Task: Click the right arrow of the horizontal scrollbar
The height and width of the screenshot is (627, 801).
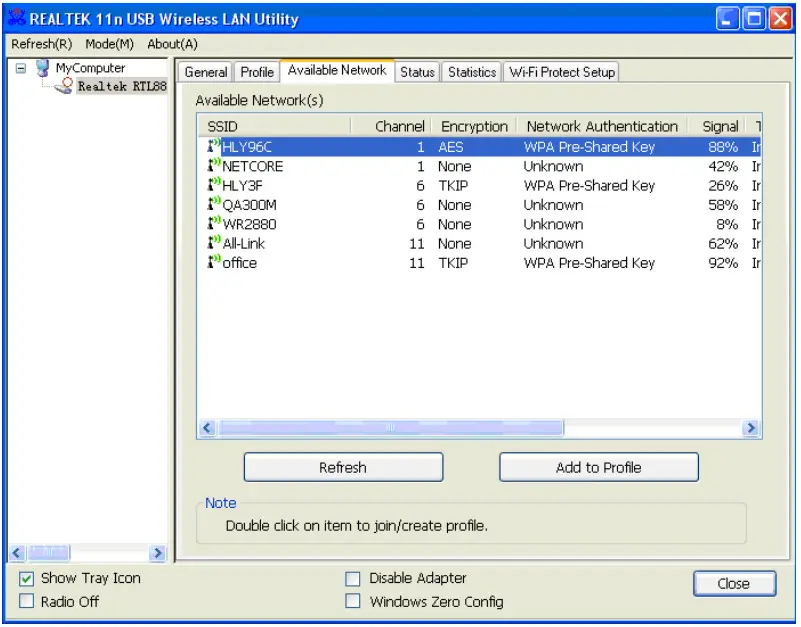Action: (x=752, y=428)
